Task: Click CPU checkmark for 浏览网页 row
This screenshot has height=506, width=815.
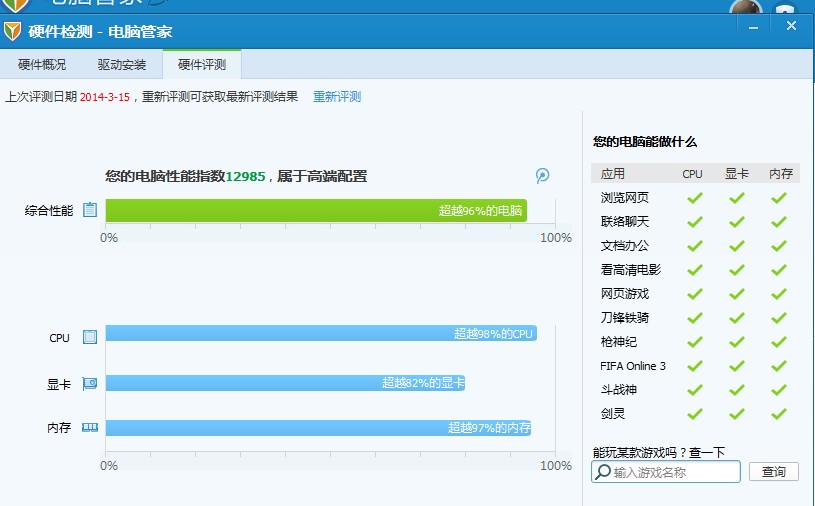Action: pyautogui.click(x=694, y=197)
